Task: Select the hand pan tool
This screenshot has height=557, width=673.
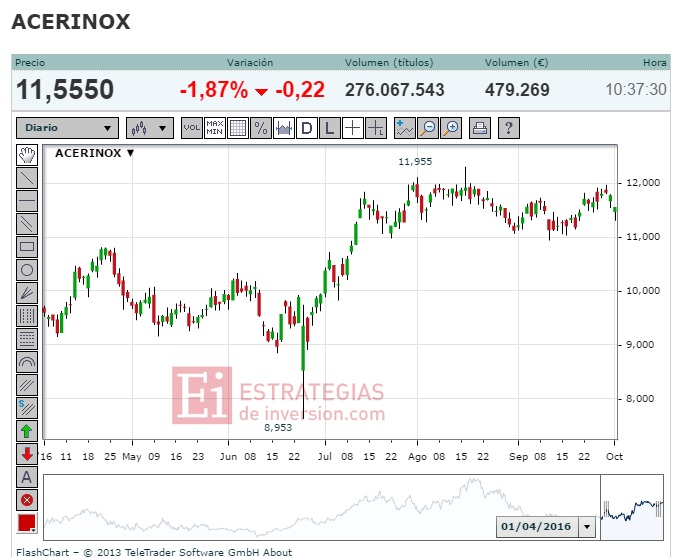Action: pos(27,155)
